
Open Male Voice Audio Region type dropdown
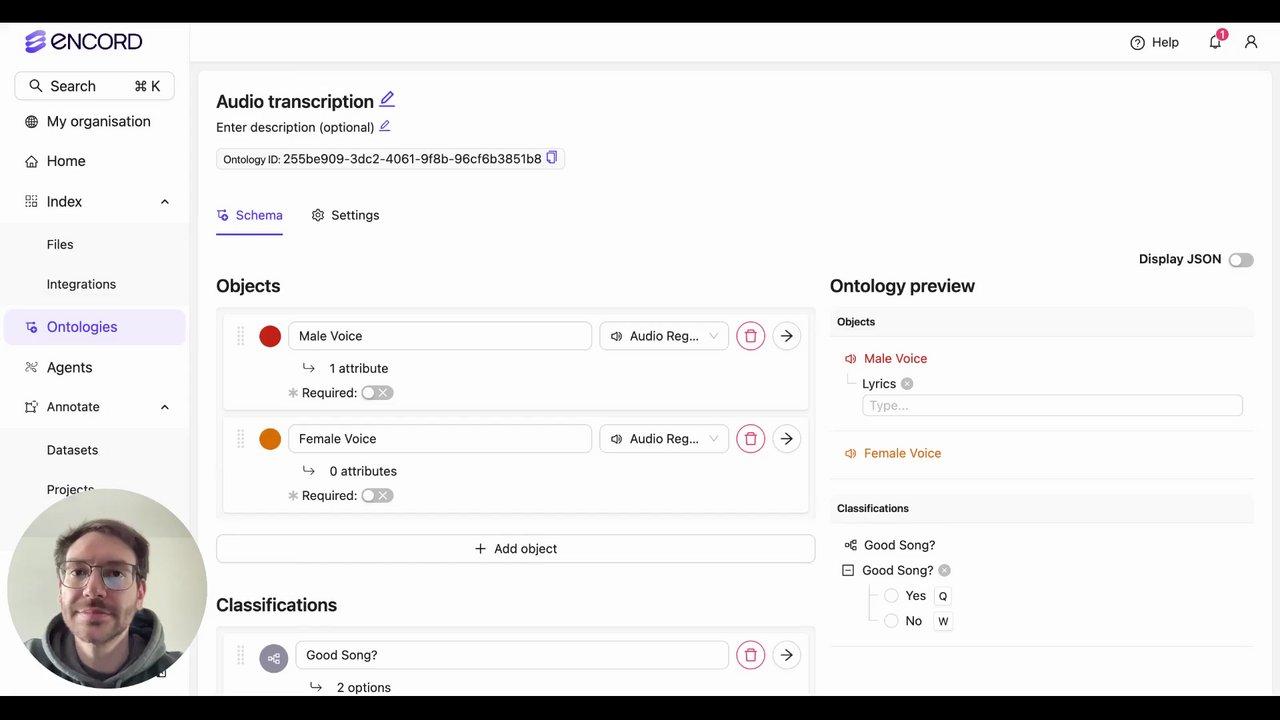[664, 336]
